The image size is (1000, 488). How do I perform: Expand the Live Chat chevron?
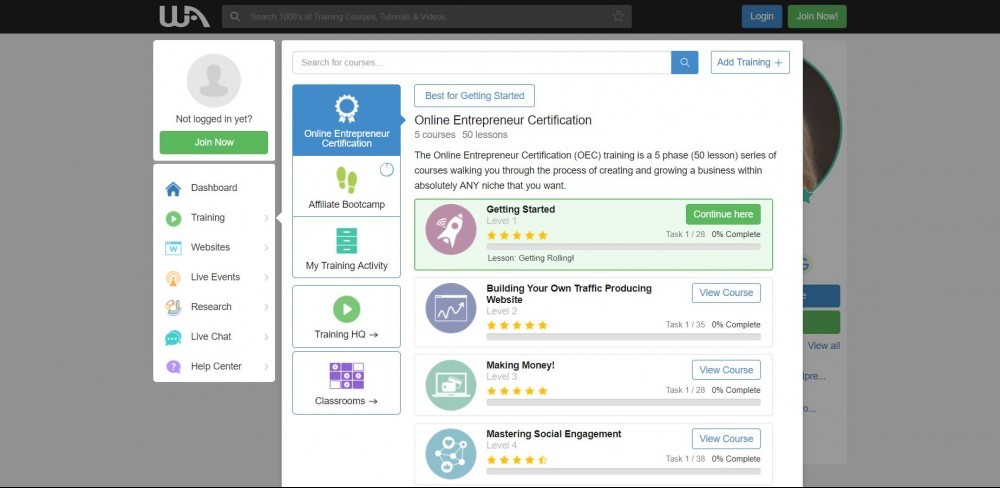coord(266,337)
